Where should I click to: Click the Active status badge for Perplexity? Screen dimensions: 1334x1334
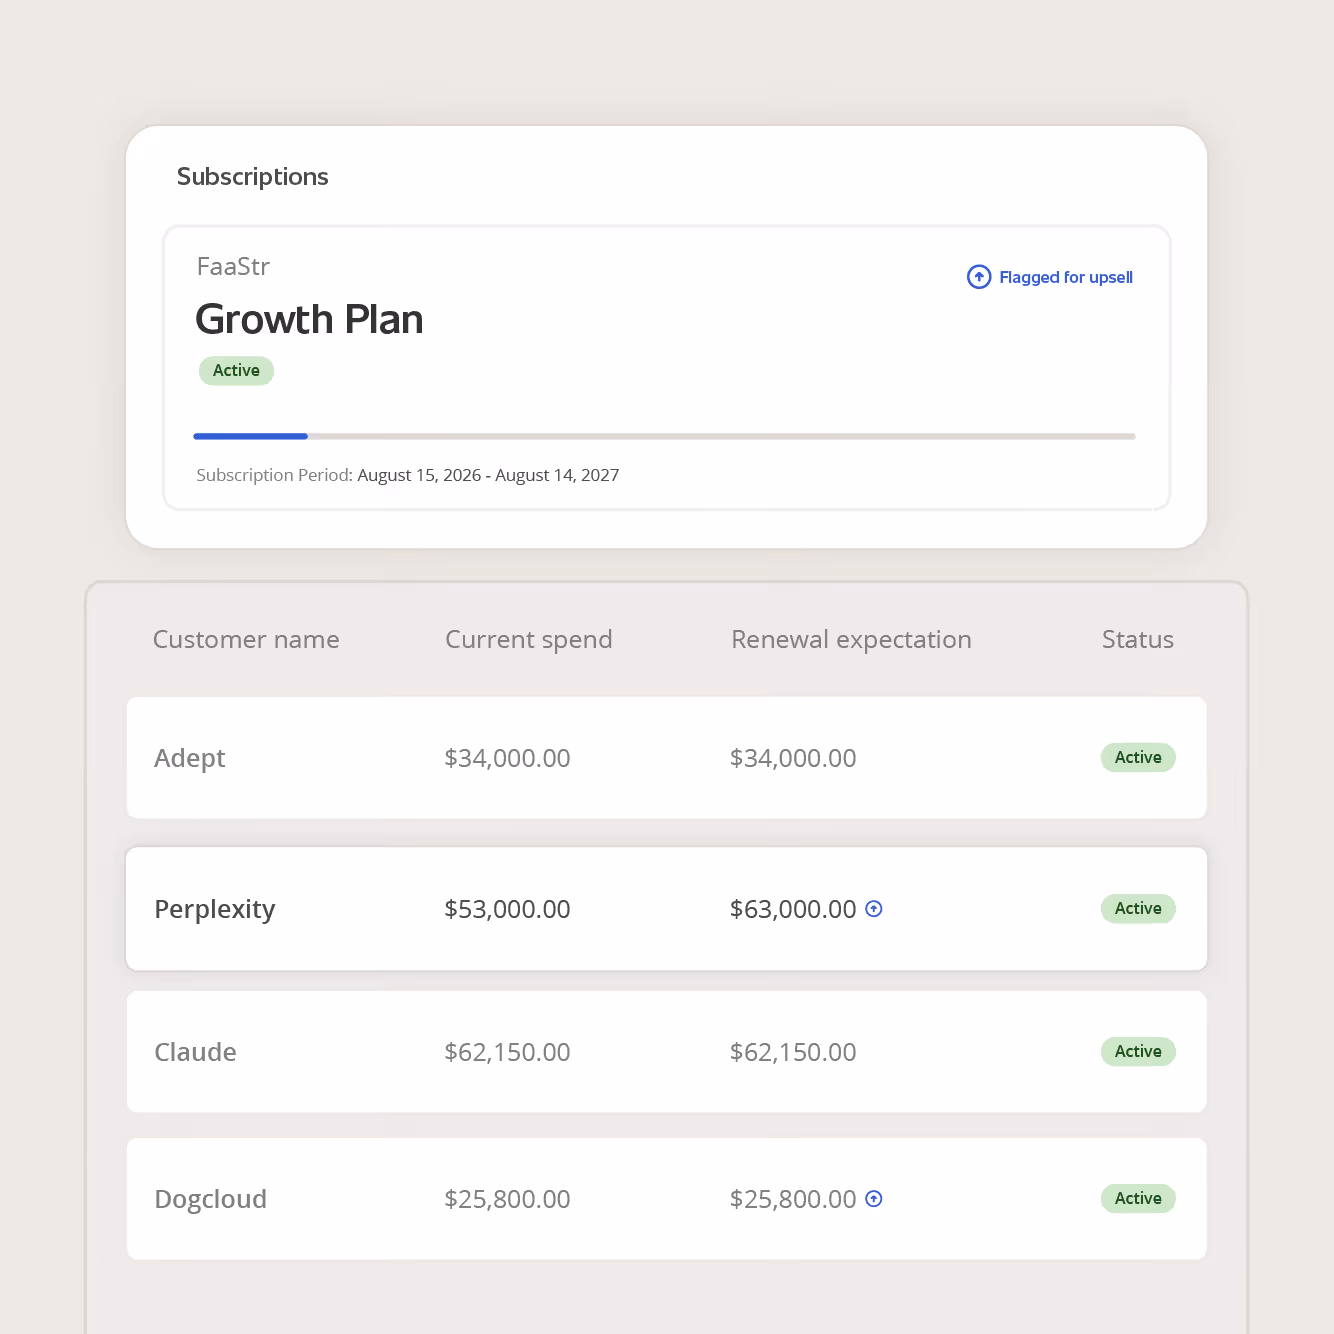pyautogui.click(x=1138, y=908)
